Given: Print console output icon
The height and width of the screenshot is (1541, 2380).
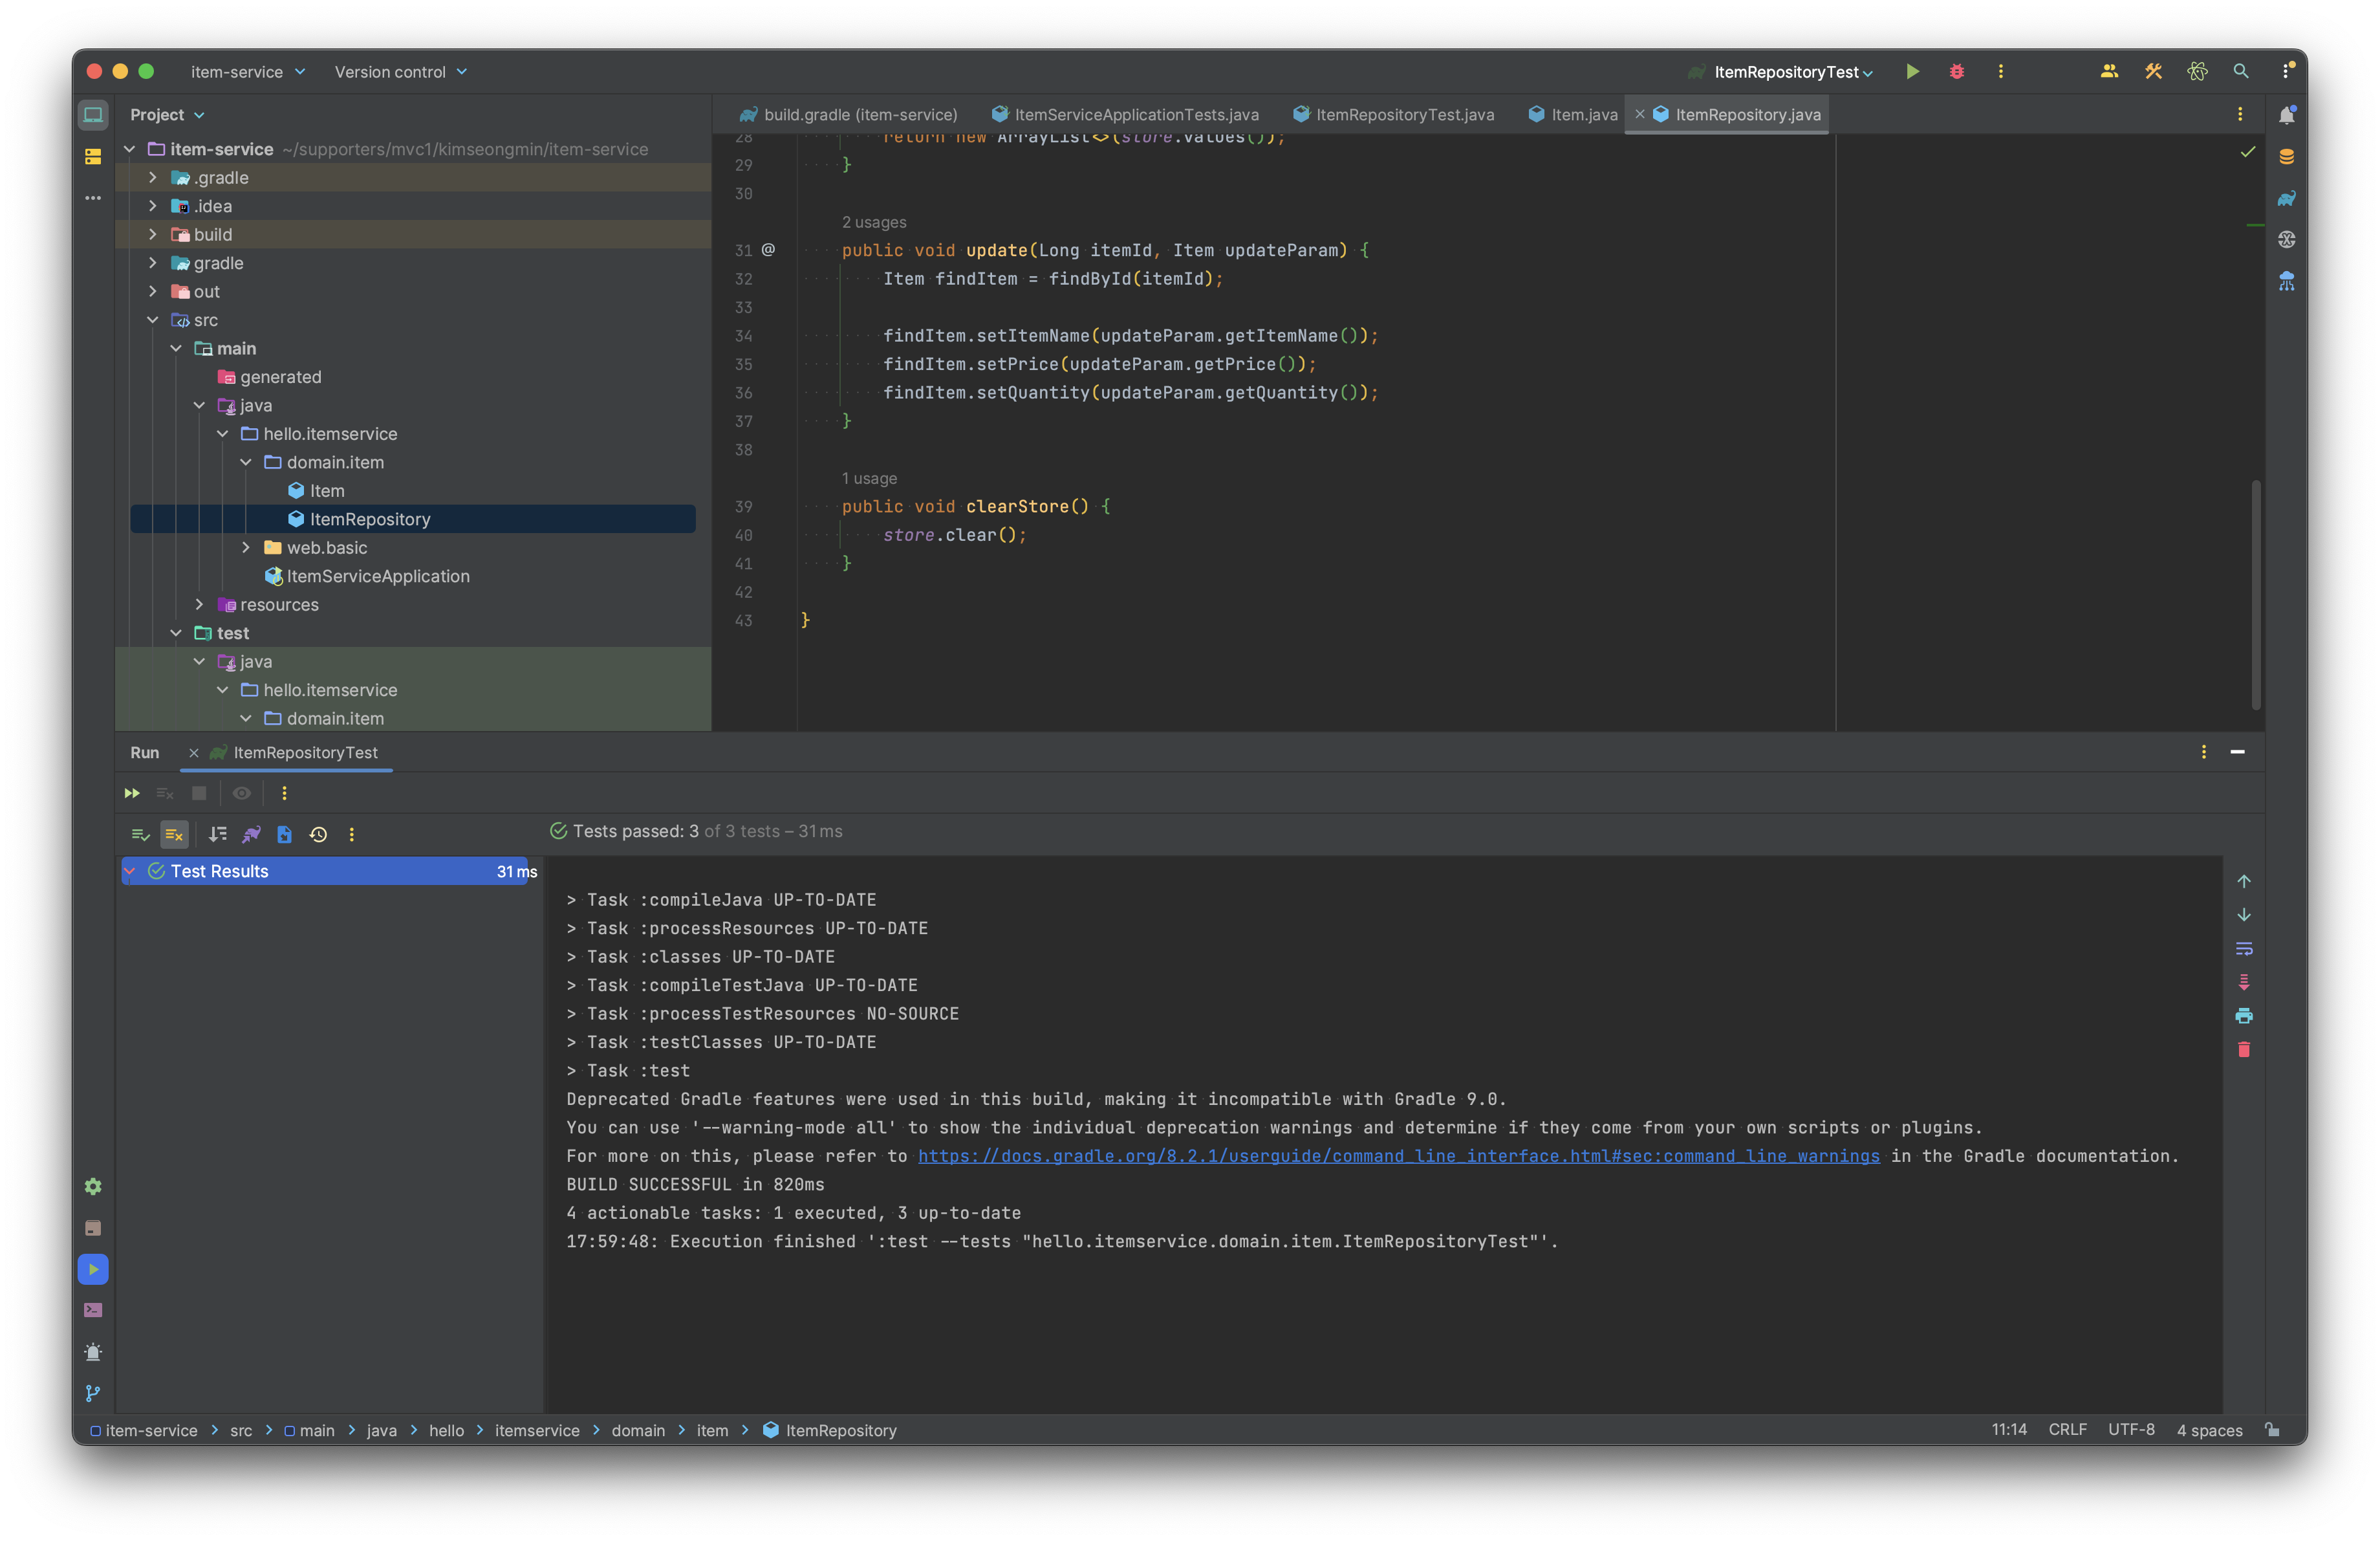Looking at the screenshot, I should 2244,1016.
